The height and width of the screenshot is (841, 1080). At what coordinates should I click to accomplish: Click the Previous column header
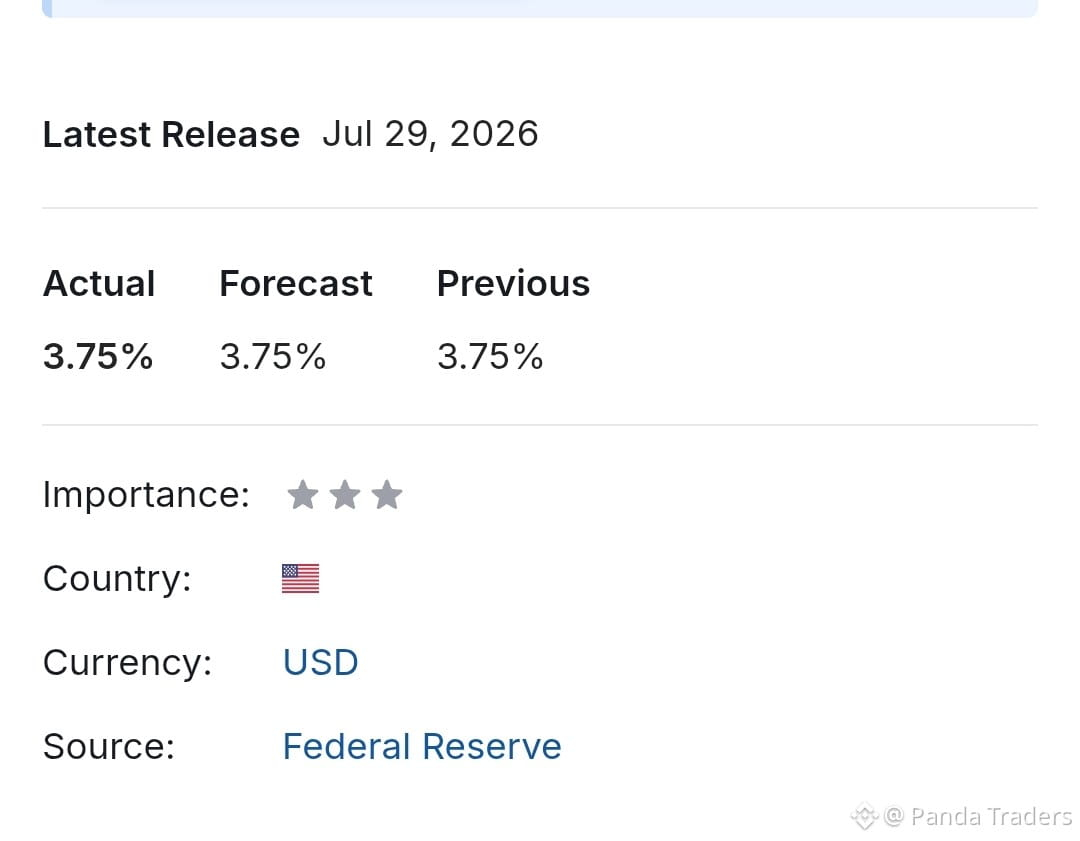(513, 283)
